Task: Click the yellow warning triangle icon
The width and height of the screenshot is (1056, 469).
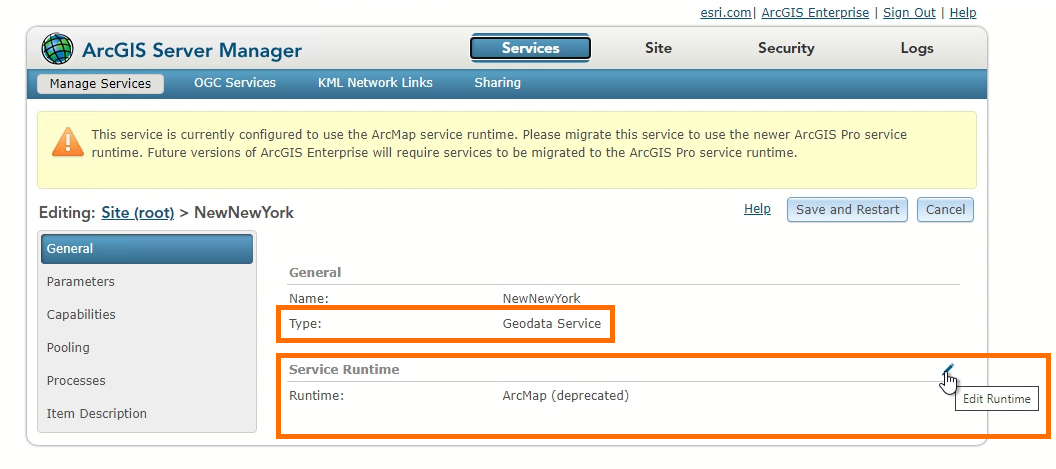Action: pyautogui.click(x=68, y=141)
